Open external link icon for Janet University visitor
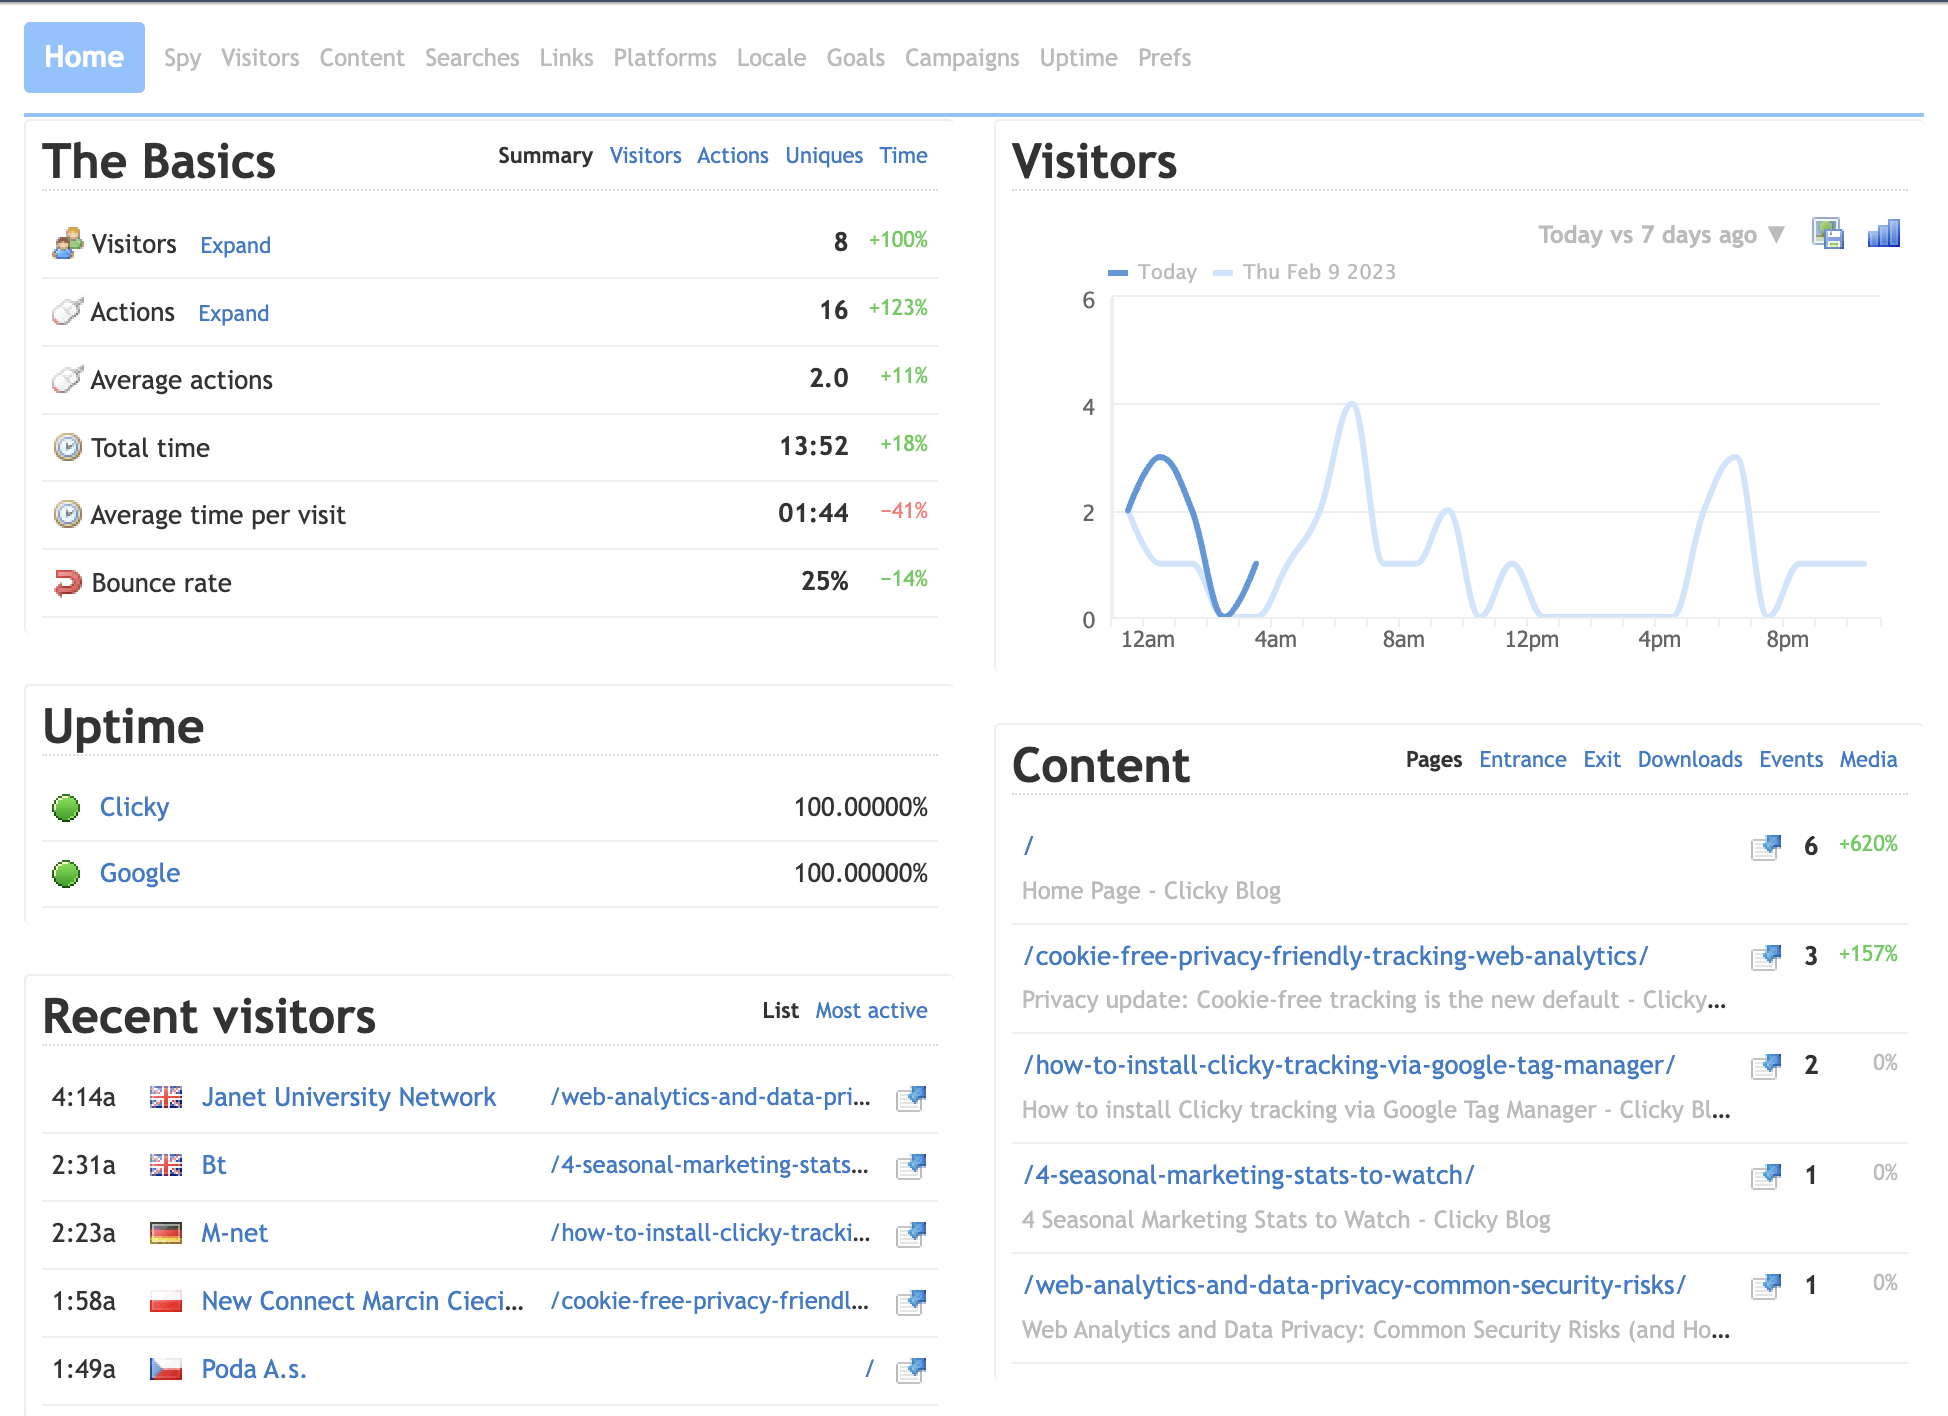Screen dimensions: 1948x1416 911,1098
